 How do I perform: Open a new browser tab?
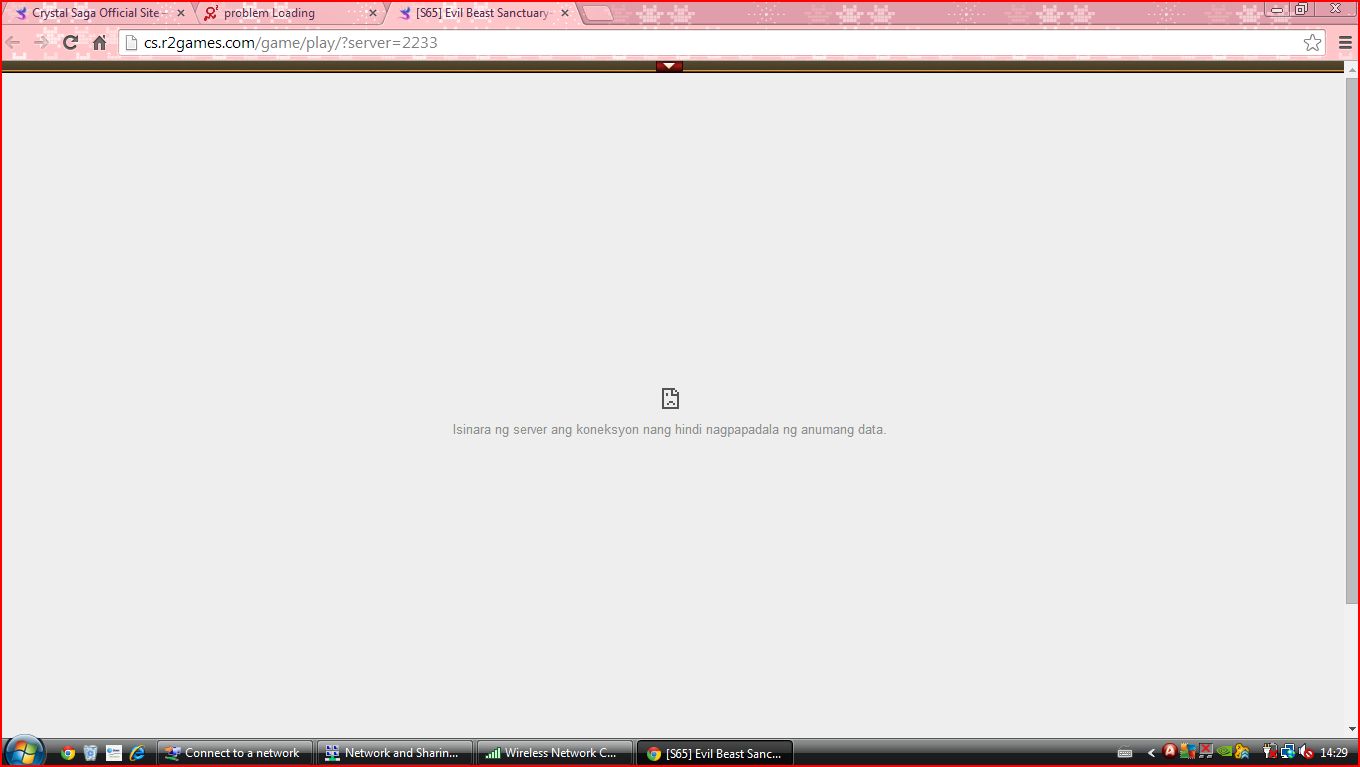click(597, 13)
